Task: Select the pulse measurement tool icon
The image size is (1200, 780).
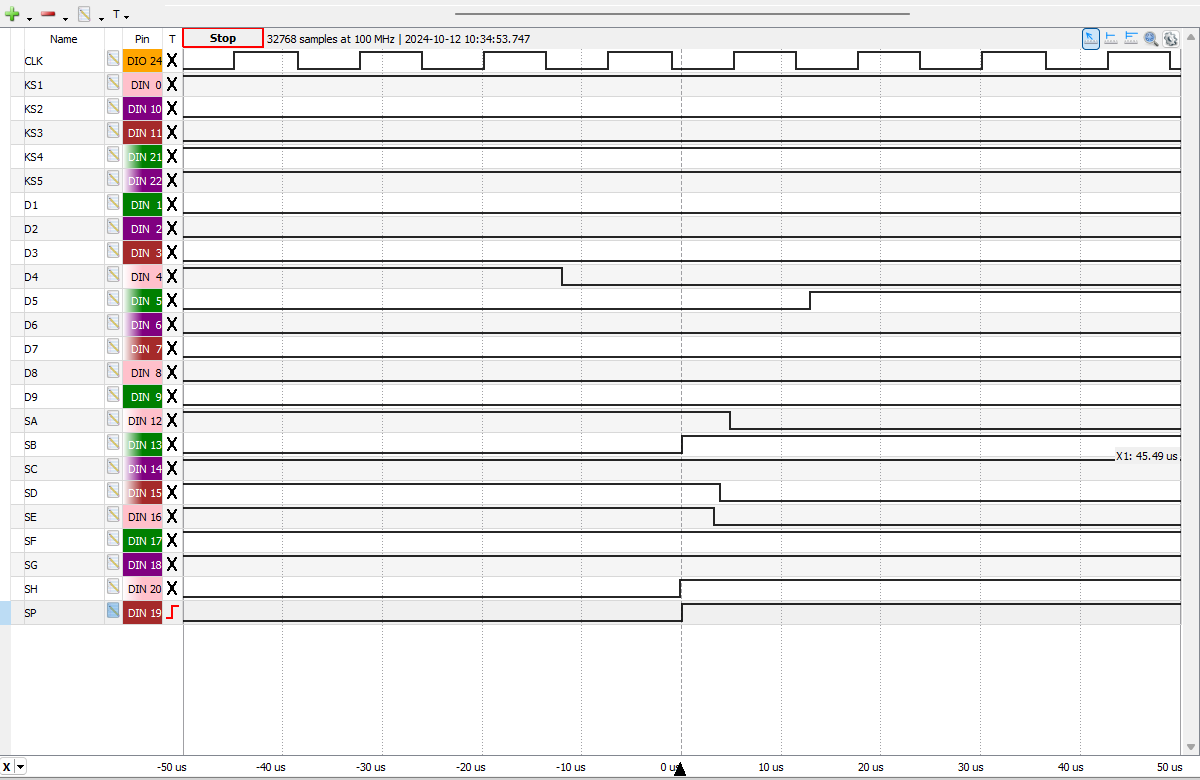Action: [x=1111, y=38]
